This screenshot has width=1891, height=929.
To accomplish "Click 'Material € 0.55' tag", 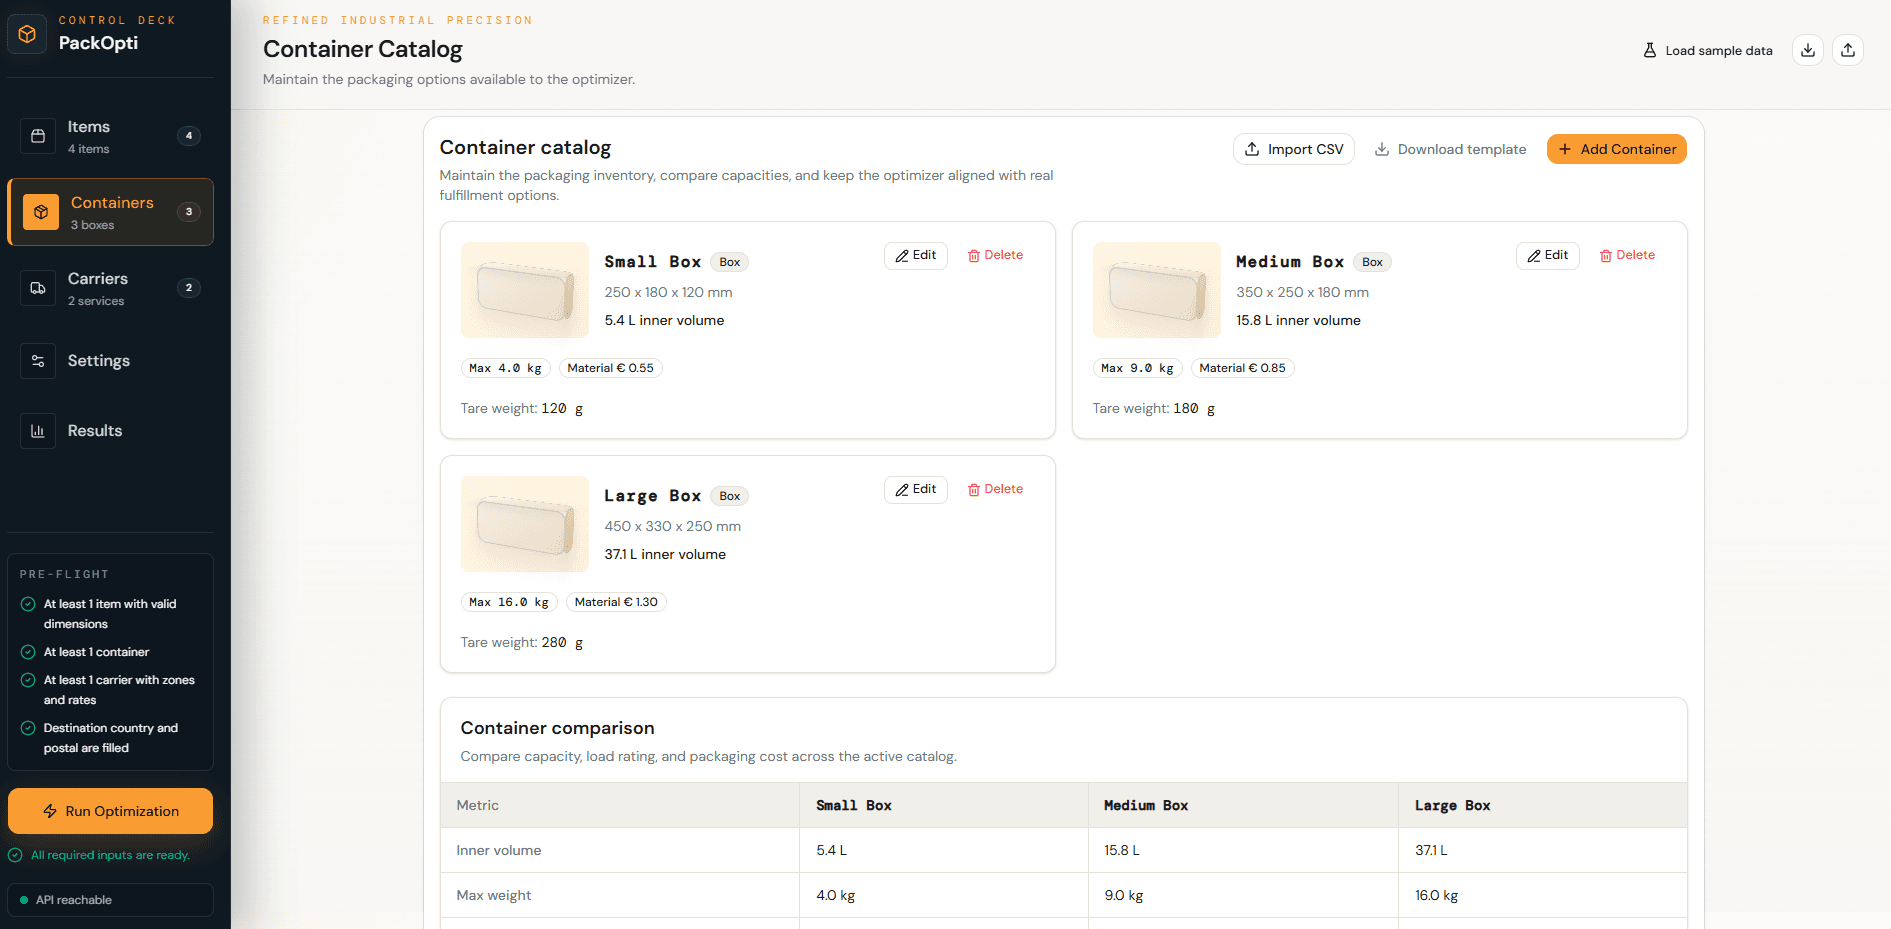I will pyautogui.click(x=611, y=368).
